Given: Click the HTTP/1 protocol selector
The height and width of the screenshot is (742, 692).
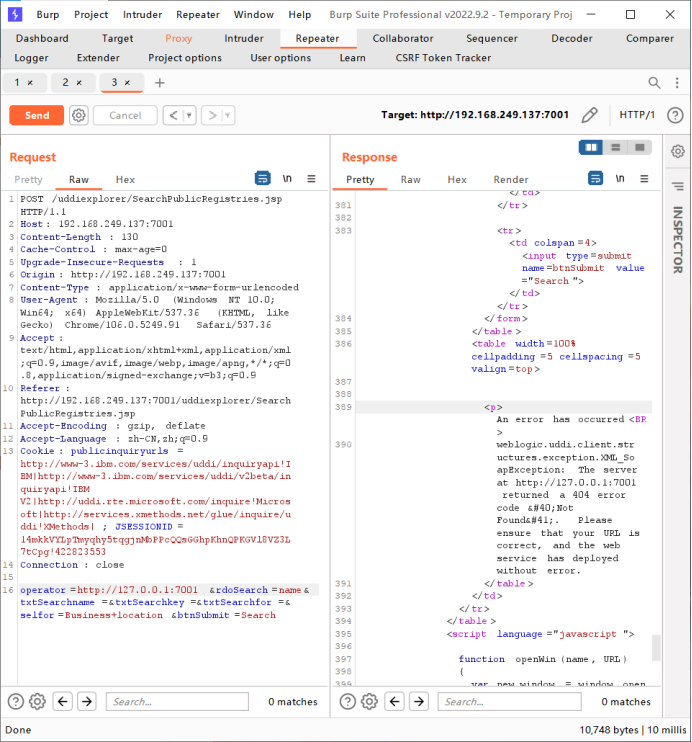Looking at the screenshot, I should 637,115.
